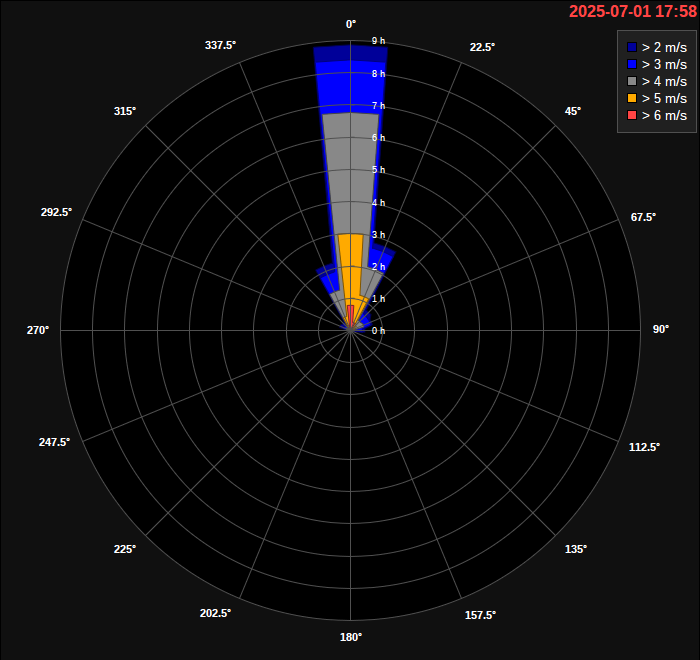Click the 135° direction label

pos(576,549)
